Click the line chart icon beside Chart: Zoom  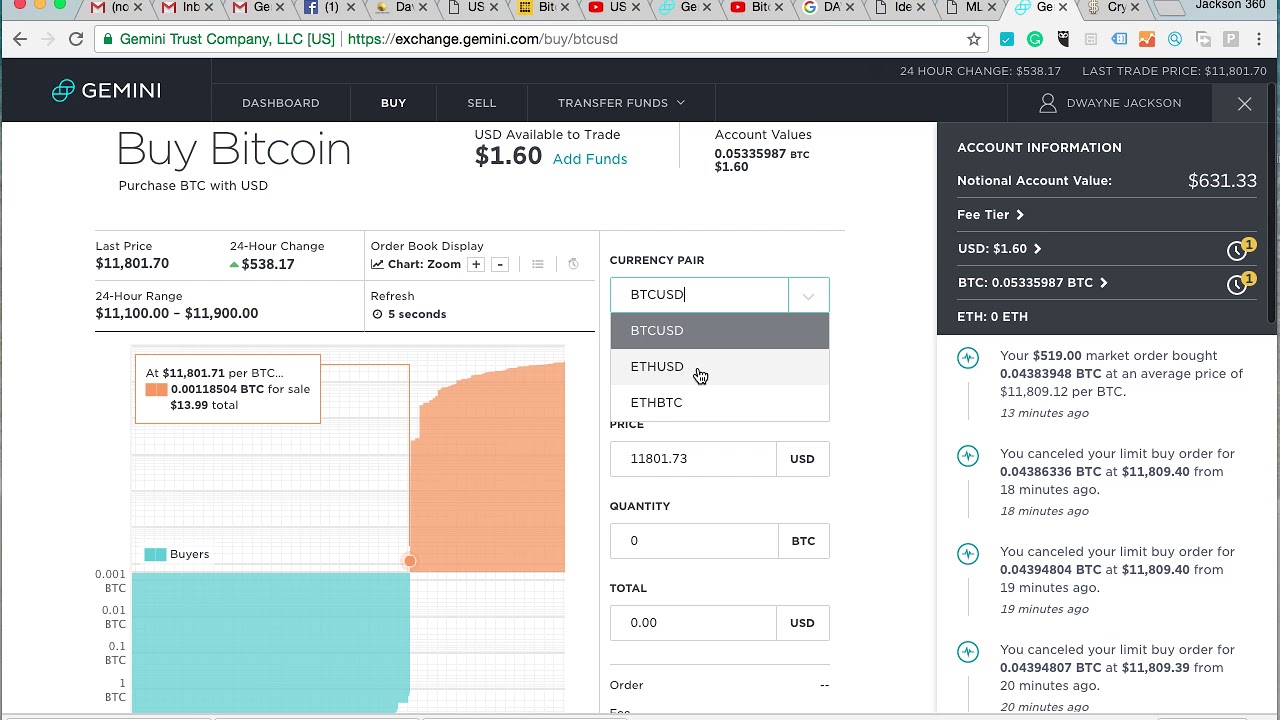(378, 264)
